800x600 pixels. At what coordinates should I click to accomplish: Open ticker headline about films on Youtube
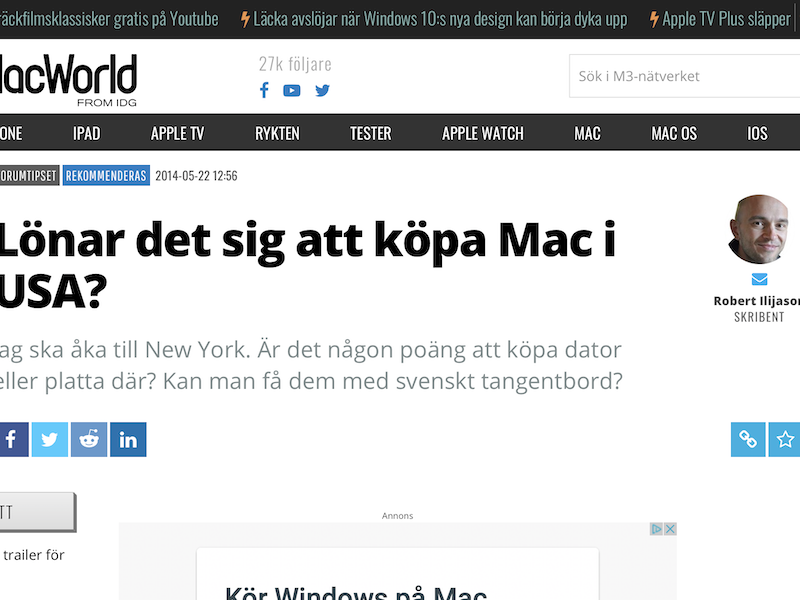[x=109, y=19]
